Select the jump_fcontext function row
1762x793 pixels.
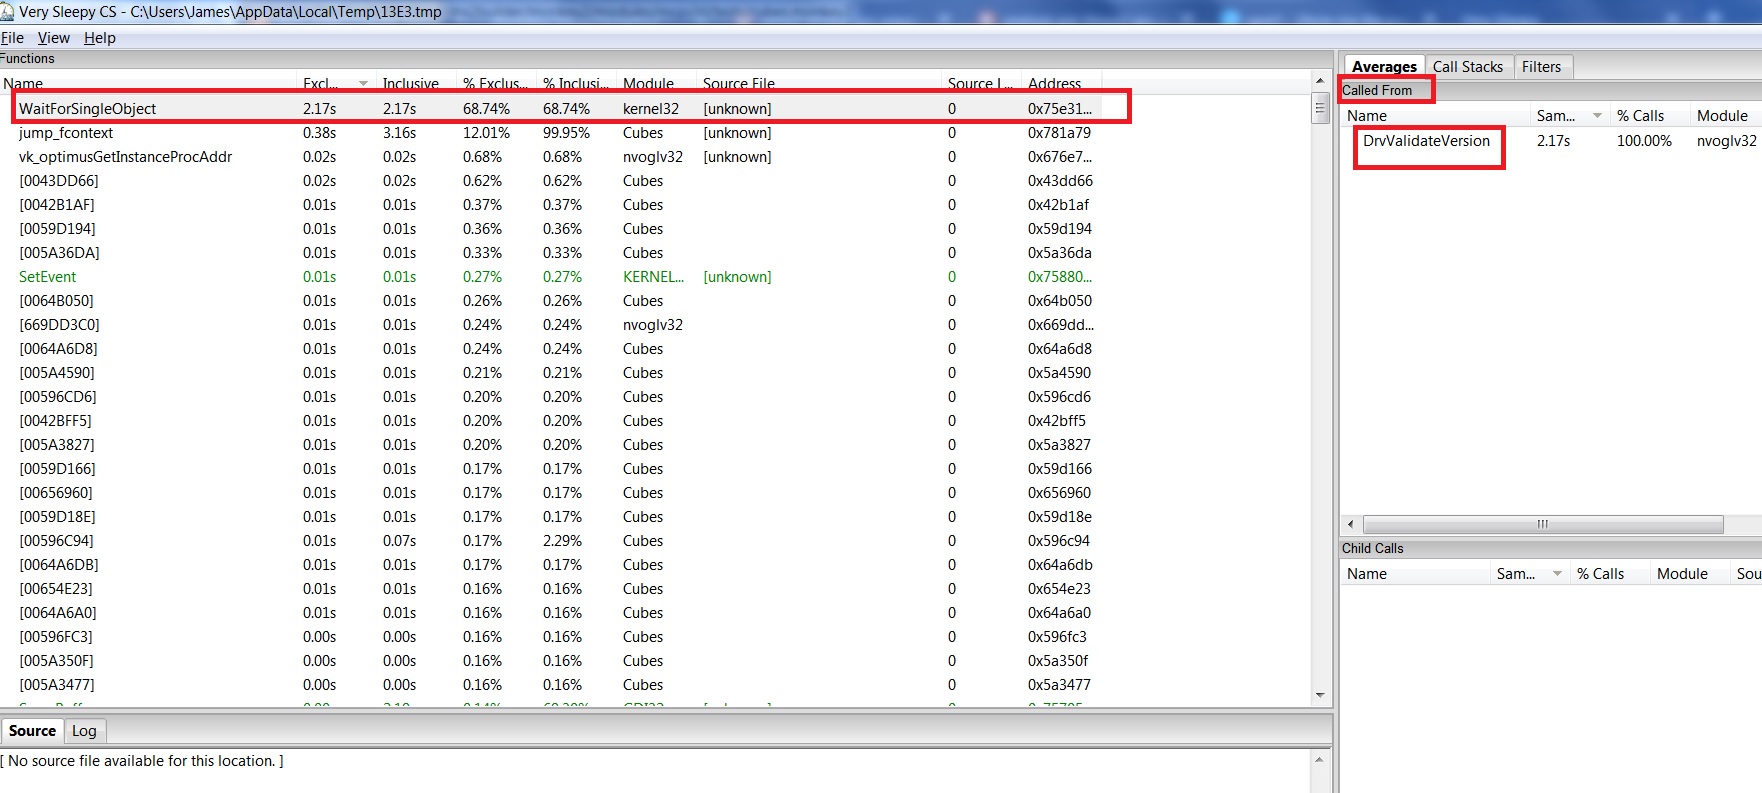(x=66, y=133)
